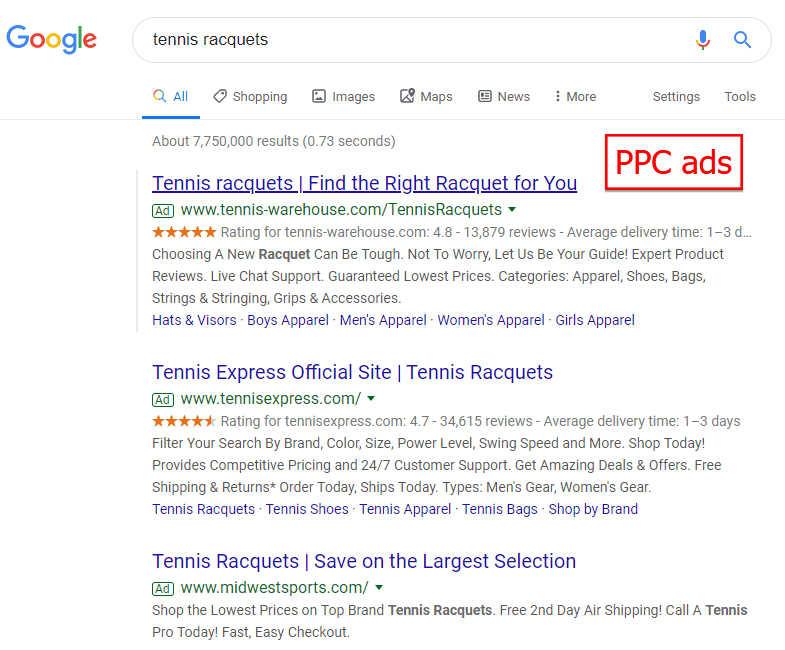Screen dimensions: 785x650
Task: Click the tennis-warehouse.com five-star rating
Action: 184,232
